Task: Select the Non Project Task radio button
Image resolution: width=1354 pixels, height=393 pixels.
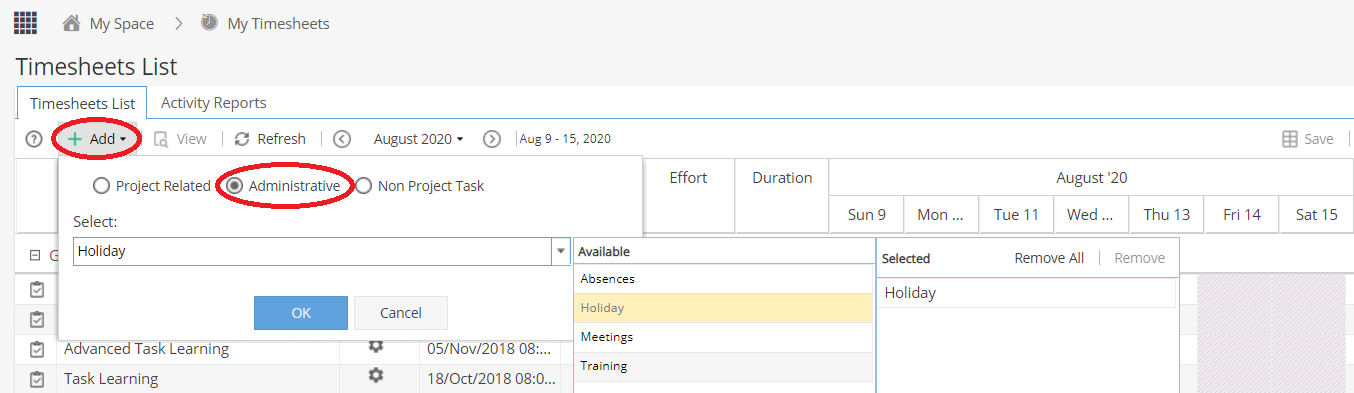Action: tap(364, 186)
